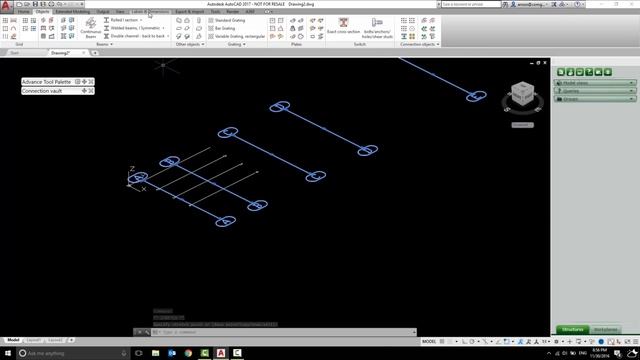Image resolution: width=640 pixels, height=360 pixels.
Task: Click the keyword search field
Action: tap(471, 4)
